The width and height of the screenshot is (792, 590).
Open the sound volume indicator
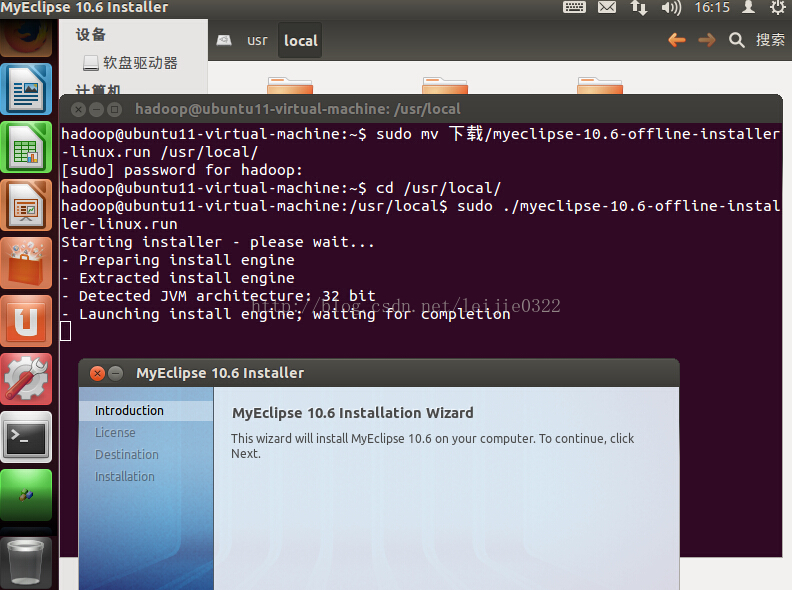[x=671, y=8]
